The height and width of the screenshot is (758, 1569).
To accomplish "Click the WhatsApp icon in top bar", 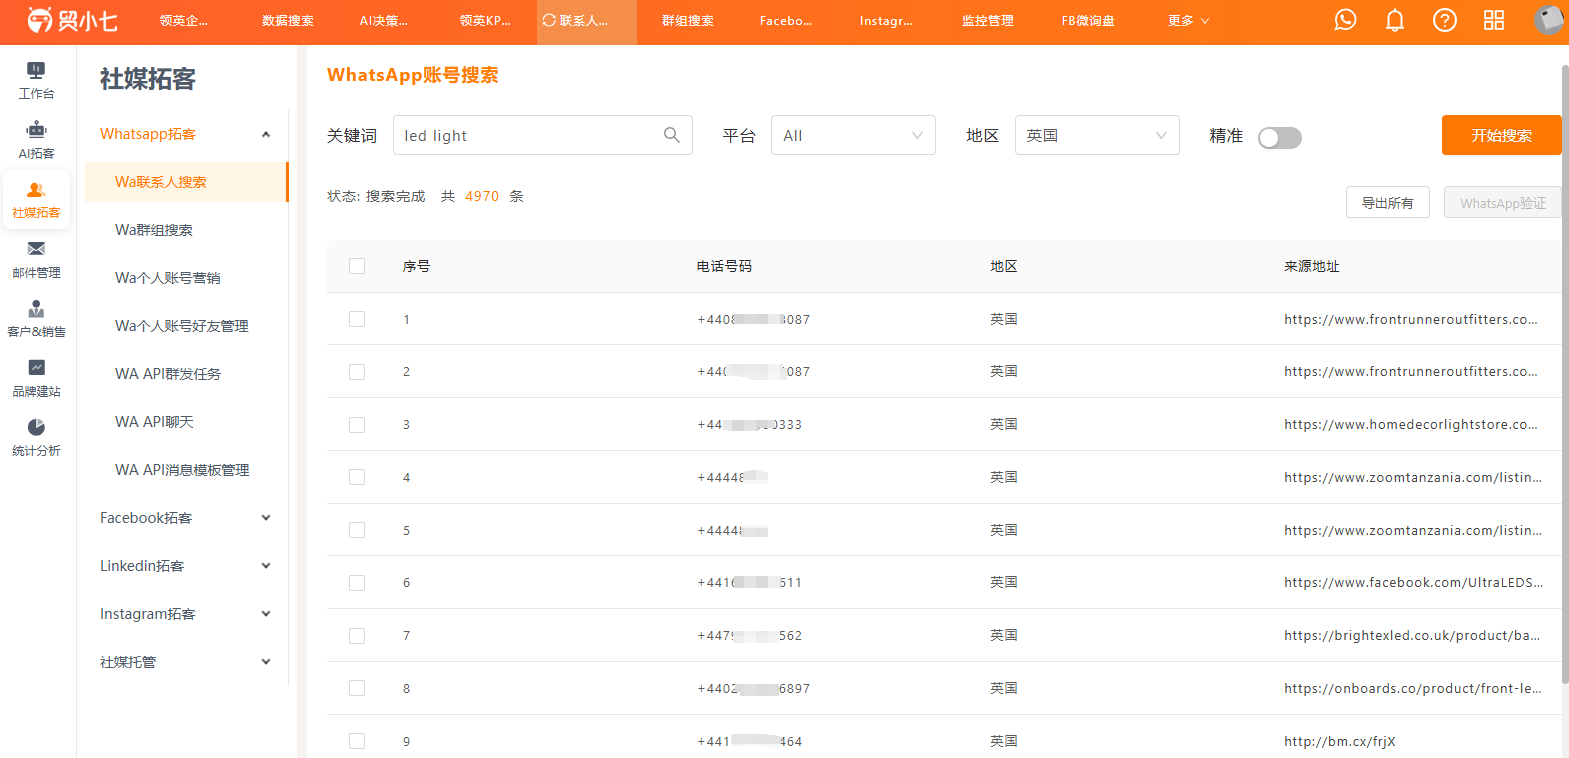I will point(1345,20).
